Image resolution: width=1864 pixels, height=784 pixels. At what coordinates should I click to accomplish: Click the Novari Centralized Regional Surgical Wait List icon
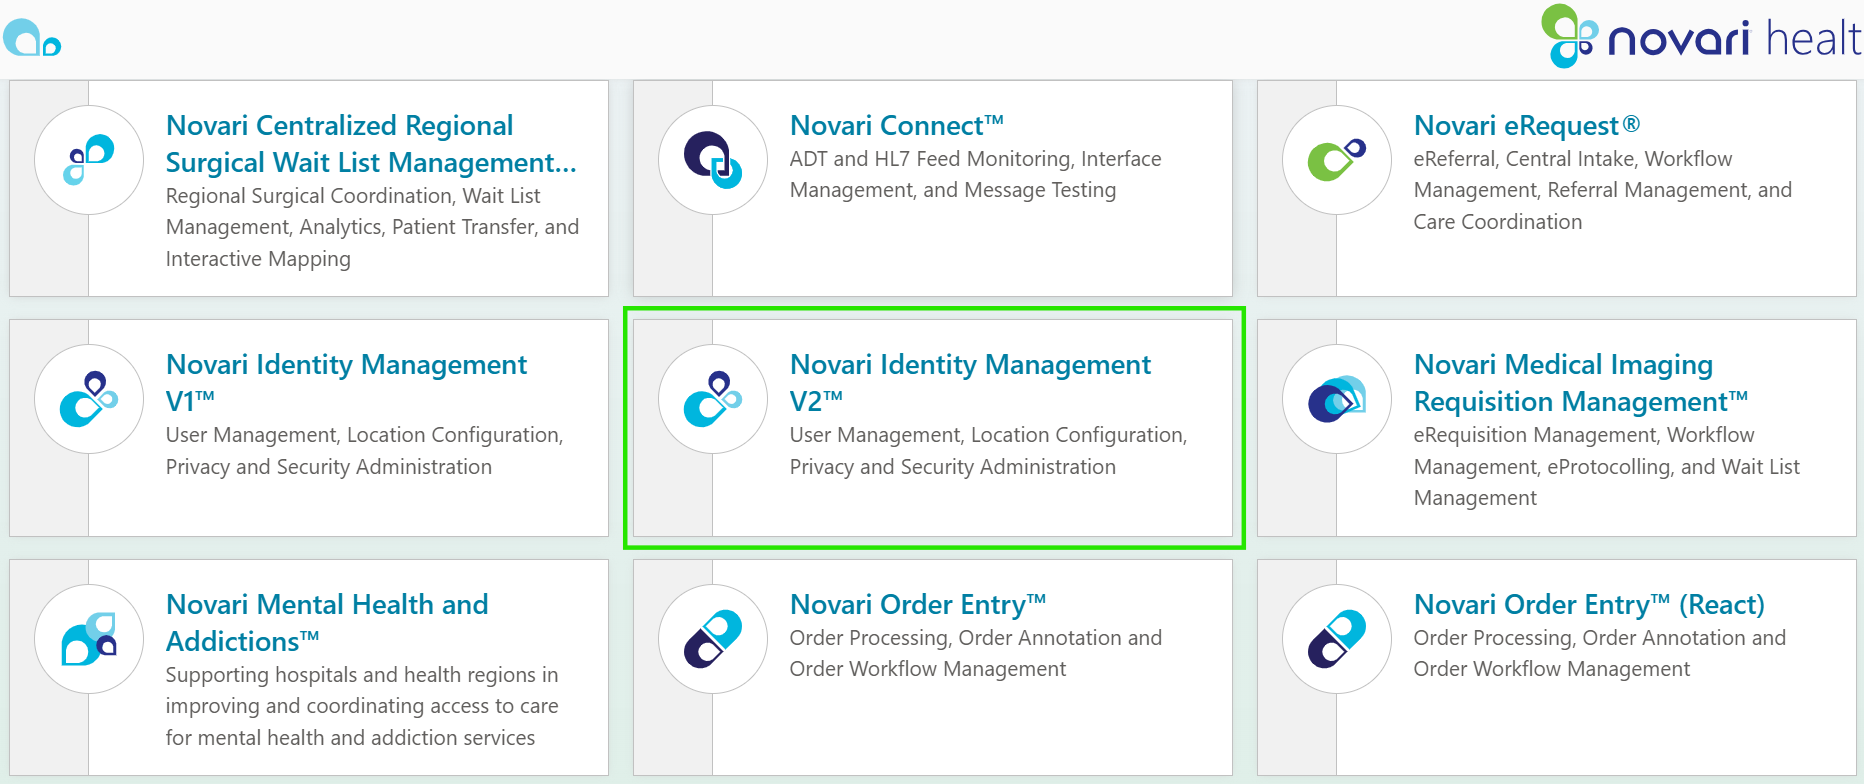[x=89, y=160]
